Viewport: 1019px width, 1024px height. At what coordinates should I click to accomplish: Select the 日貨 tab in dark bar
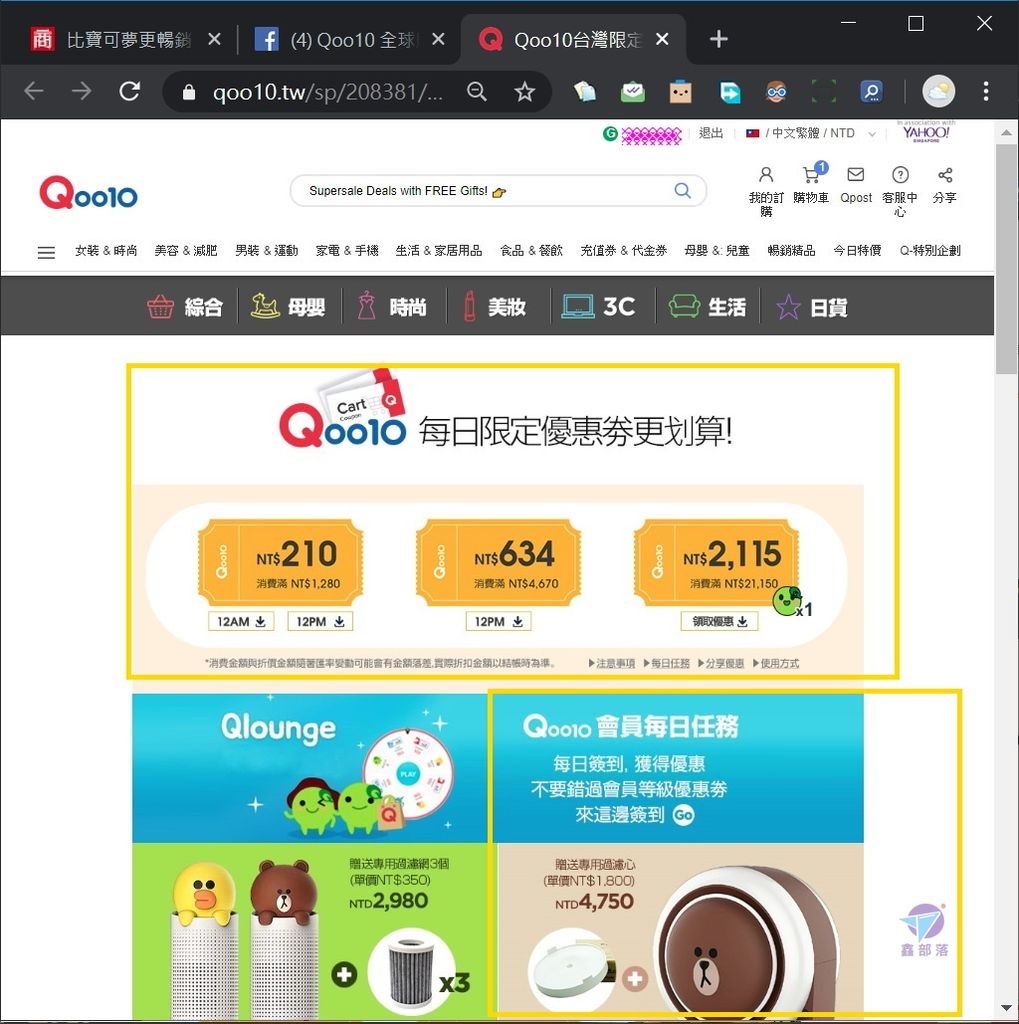point(811,306)
